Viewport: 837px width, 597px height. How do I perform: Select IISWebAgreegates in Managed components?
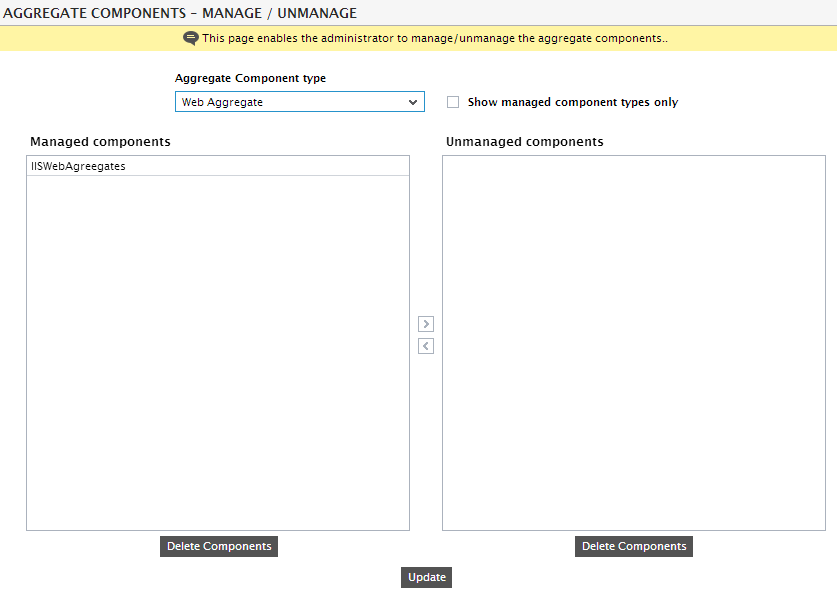218,166
